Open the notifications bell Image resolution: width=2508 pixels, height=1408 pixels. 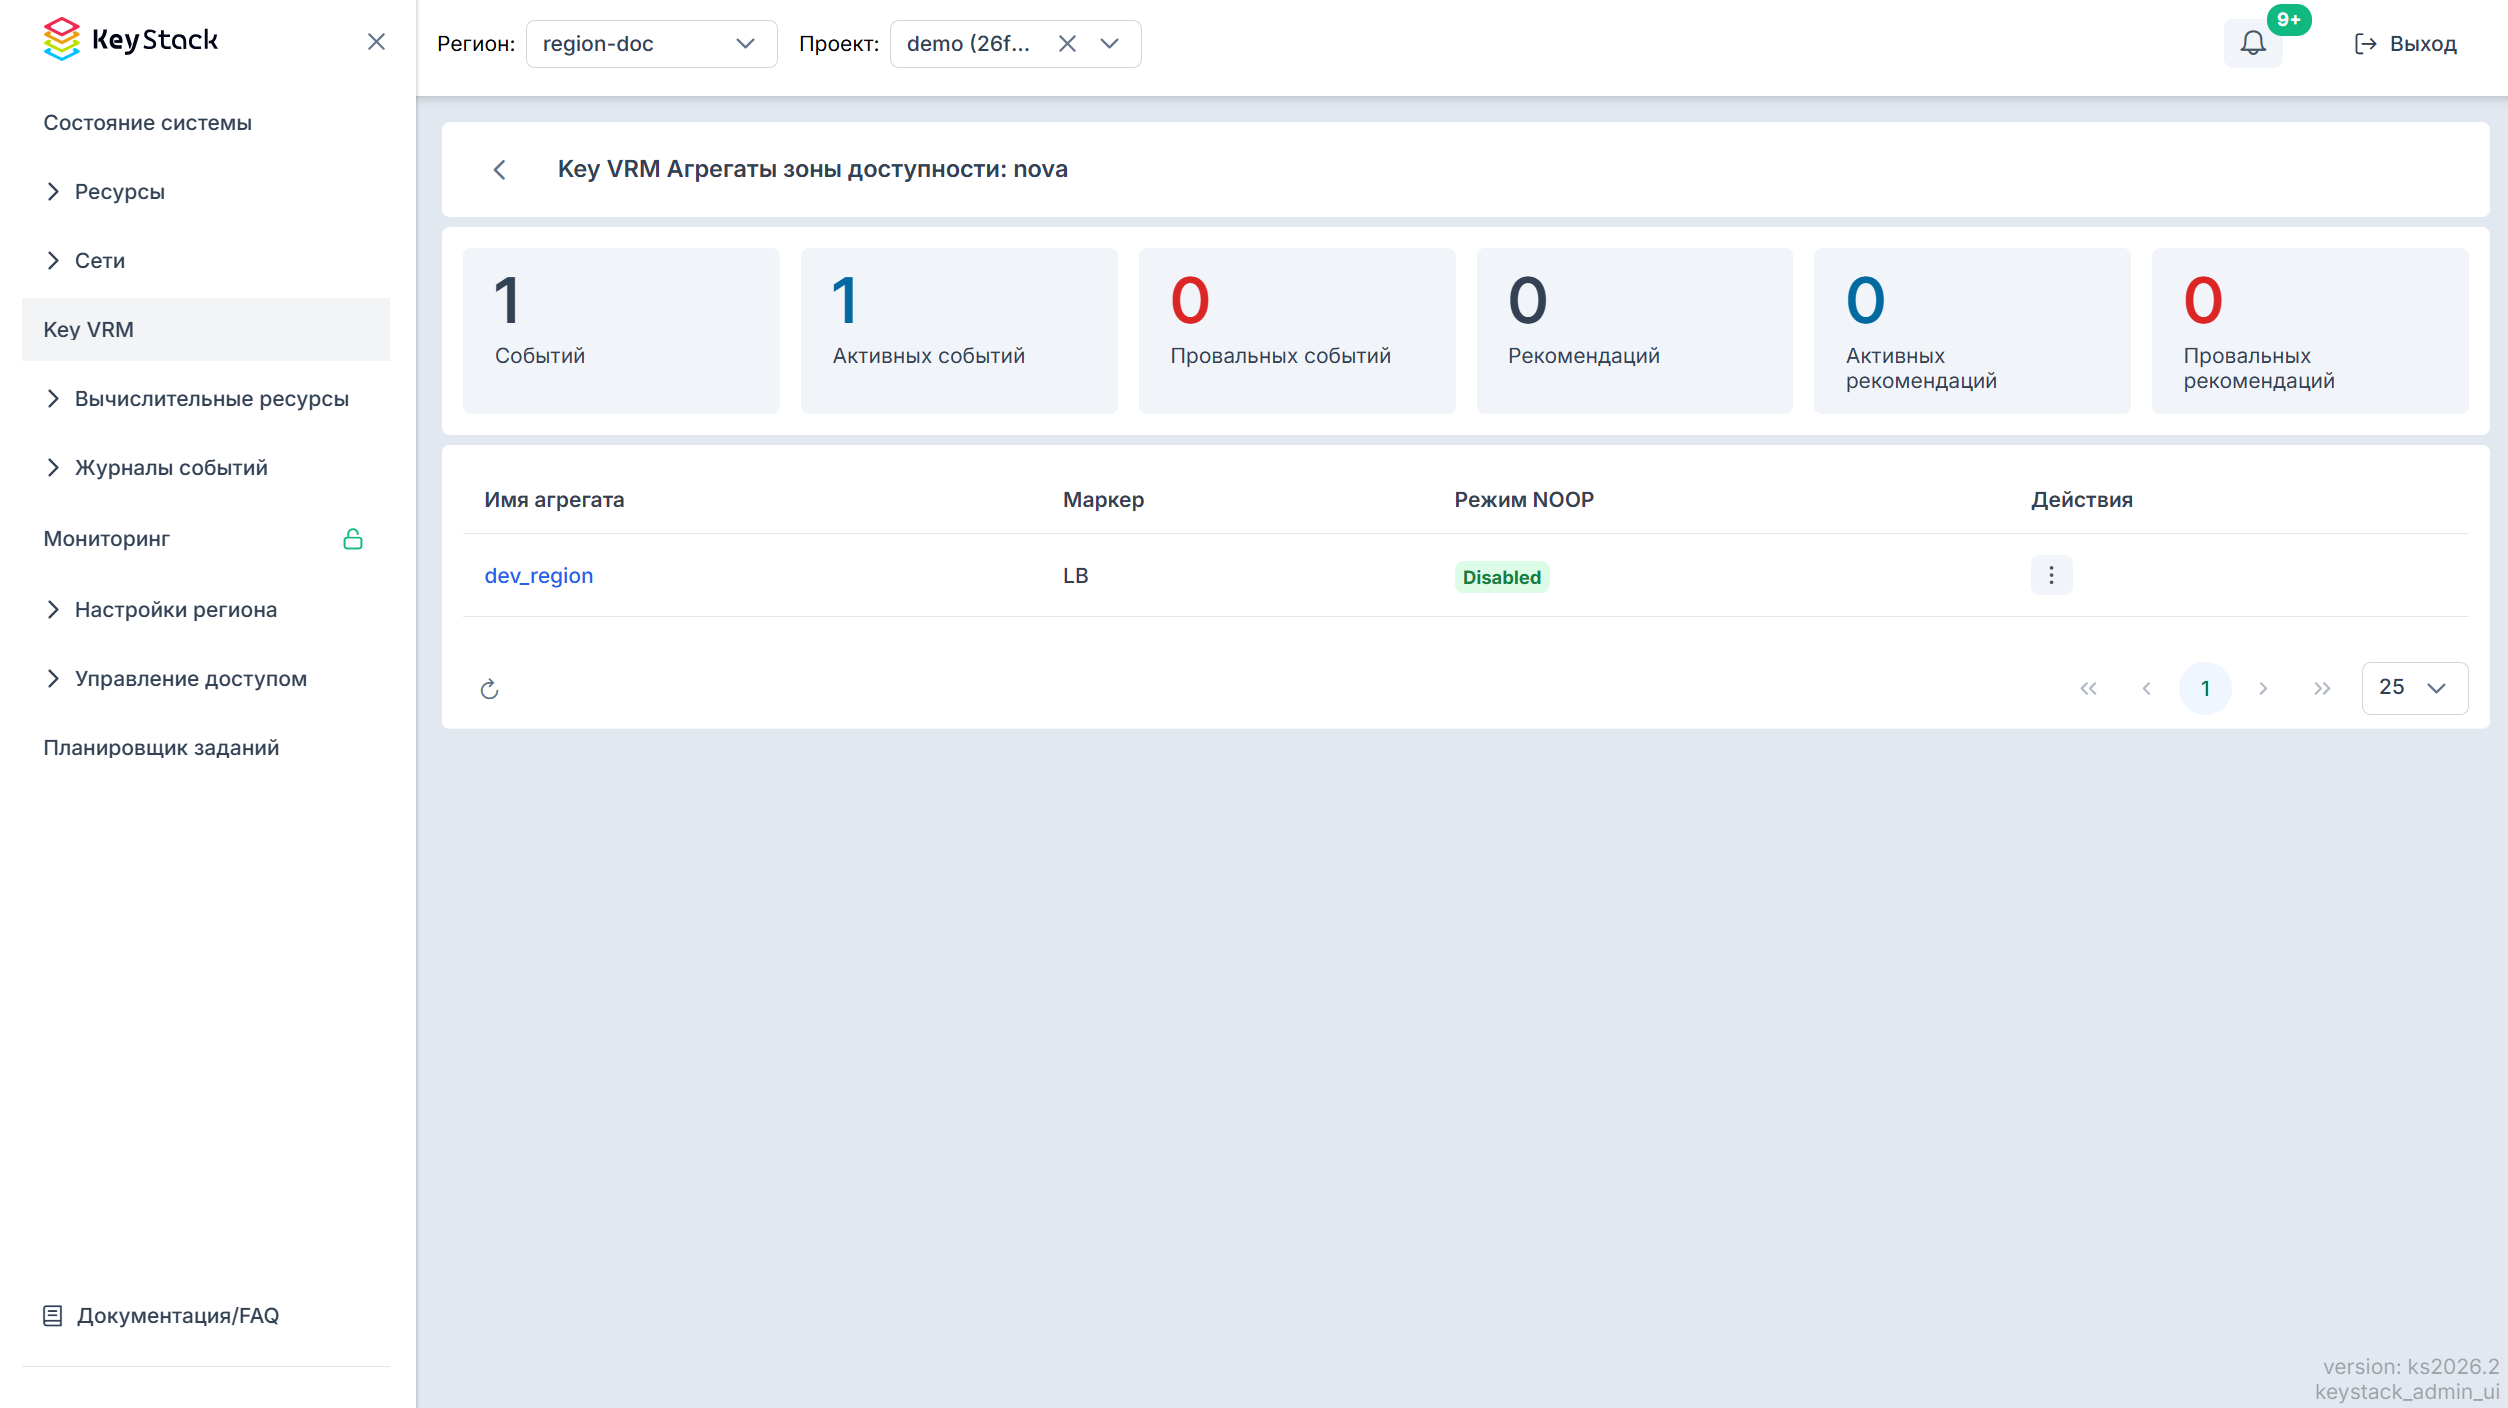click(x=2253, y=43)
